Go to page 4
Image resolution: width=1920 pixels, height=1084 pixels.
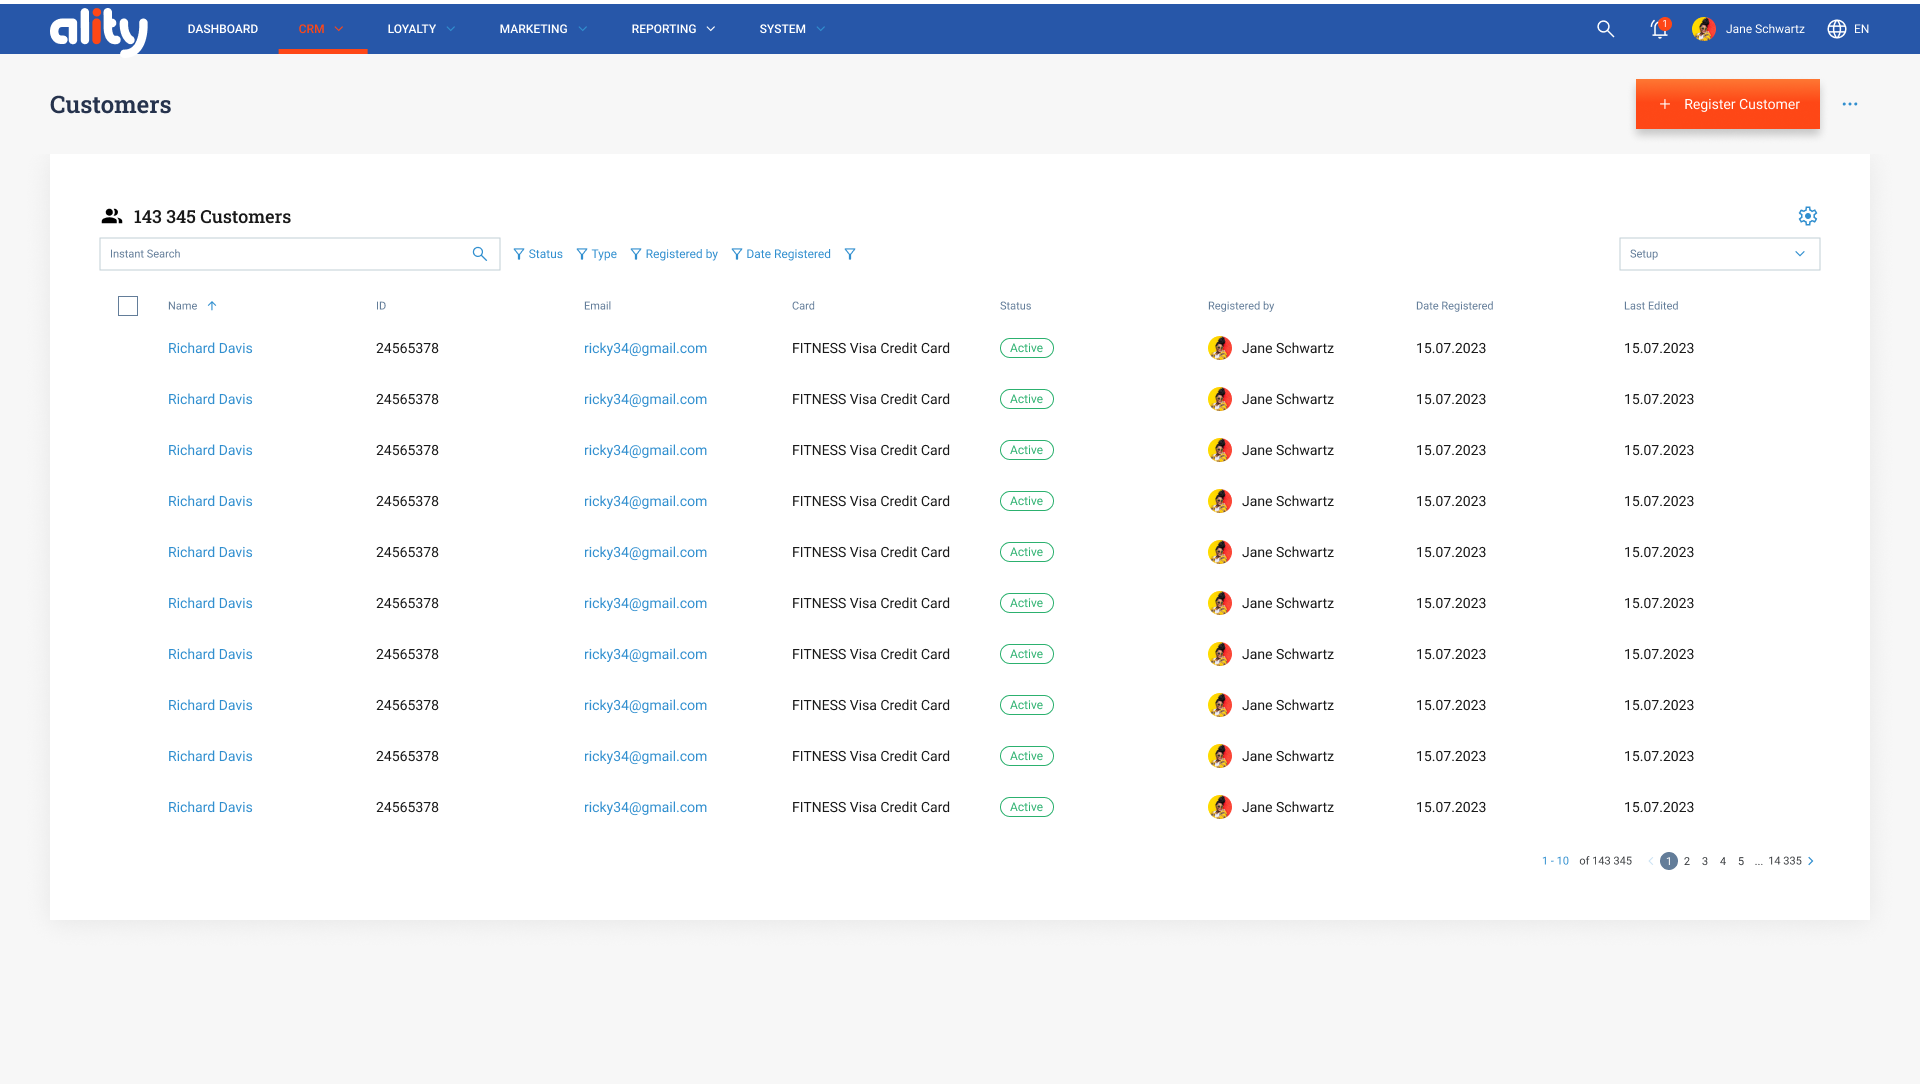tap(1722, 861)
